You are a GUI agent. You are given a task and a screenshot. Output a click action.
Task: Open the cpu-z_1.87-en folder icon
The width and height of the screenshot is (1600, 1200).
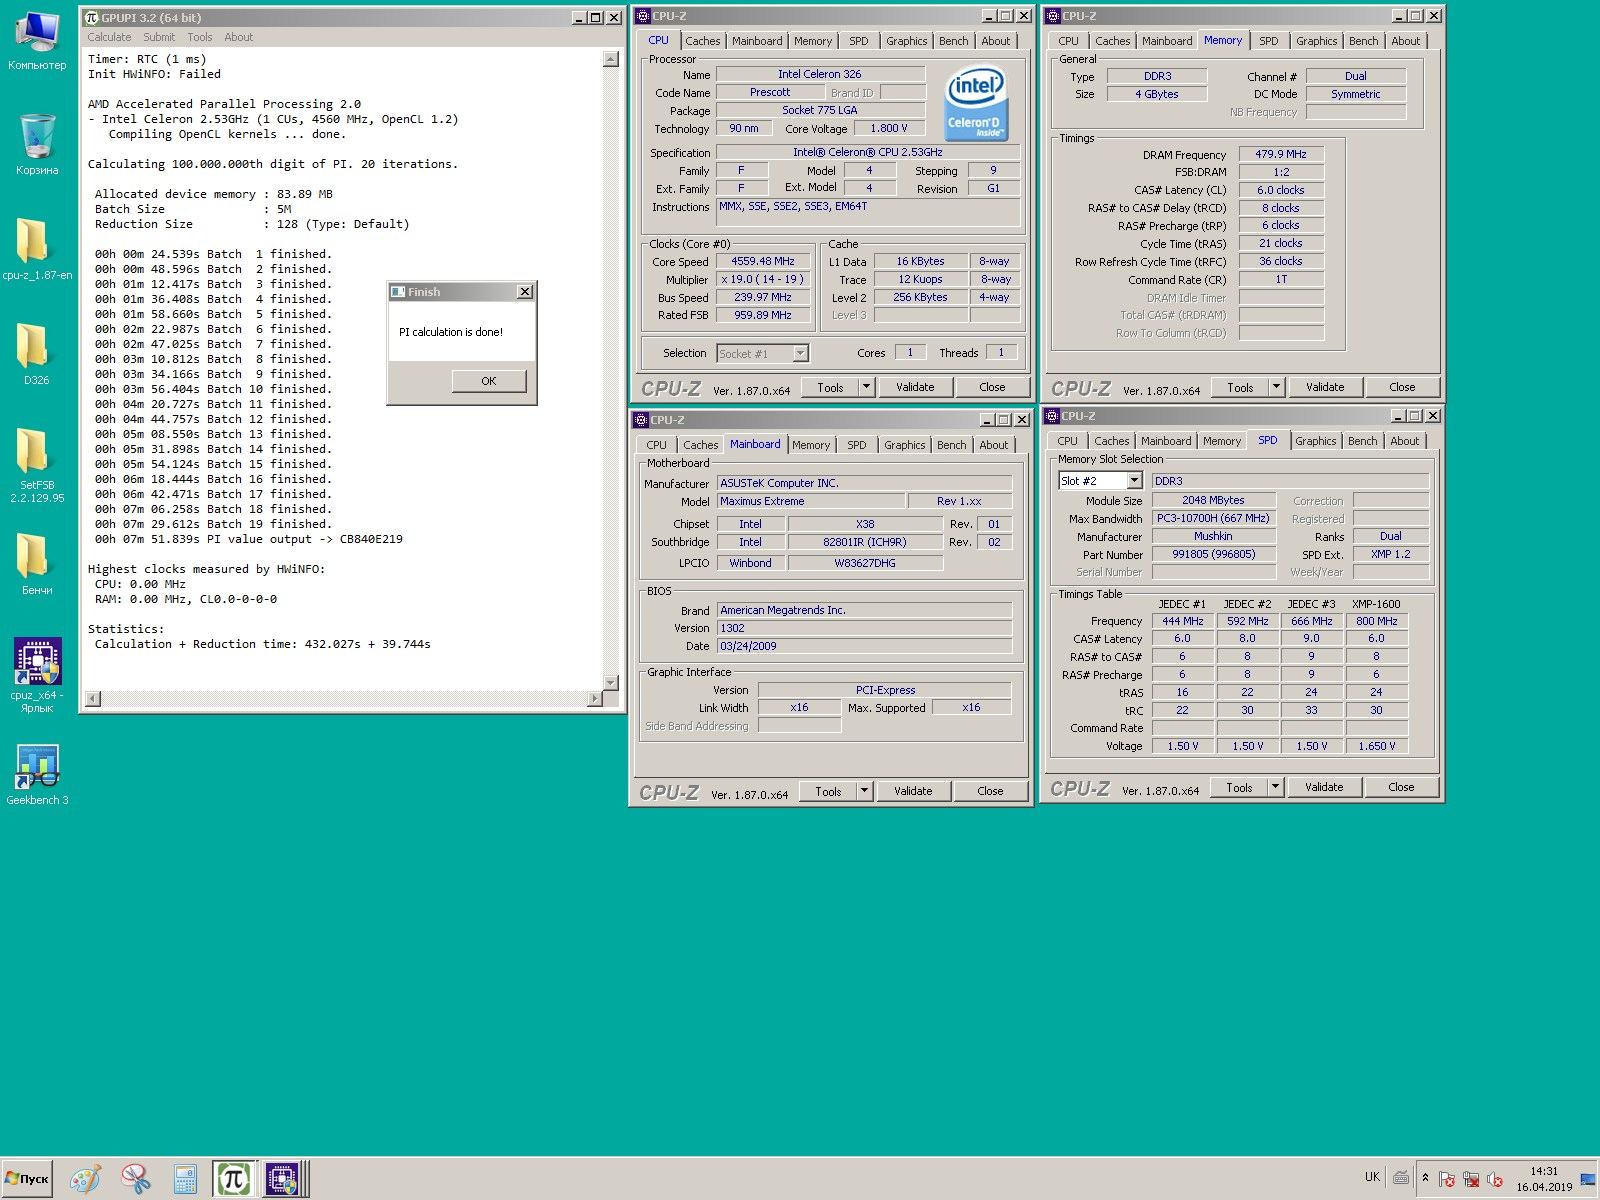pos(37,250)
